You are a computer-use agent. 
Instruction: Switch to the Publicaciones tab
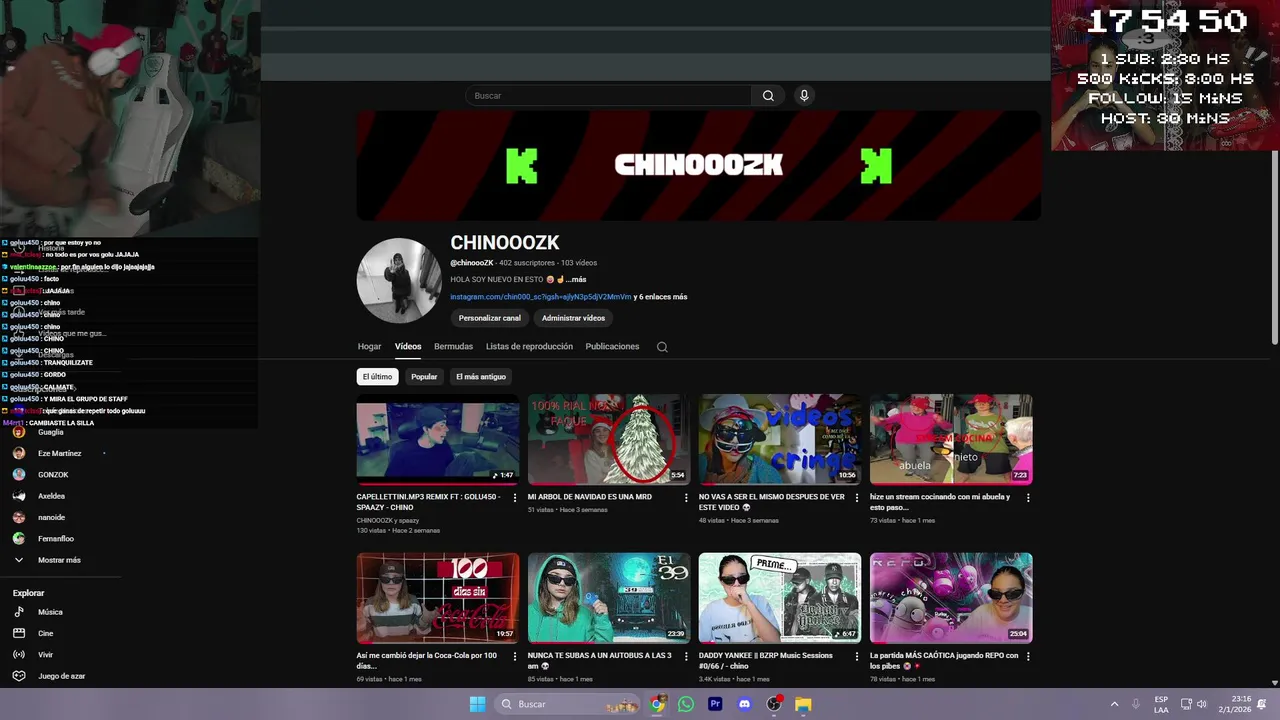(612, 347)
